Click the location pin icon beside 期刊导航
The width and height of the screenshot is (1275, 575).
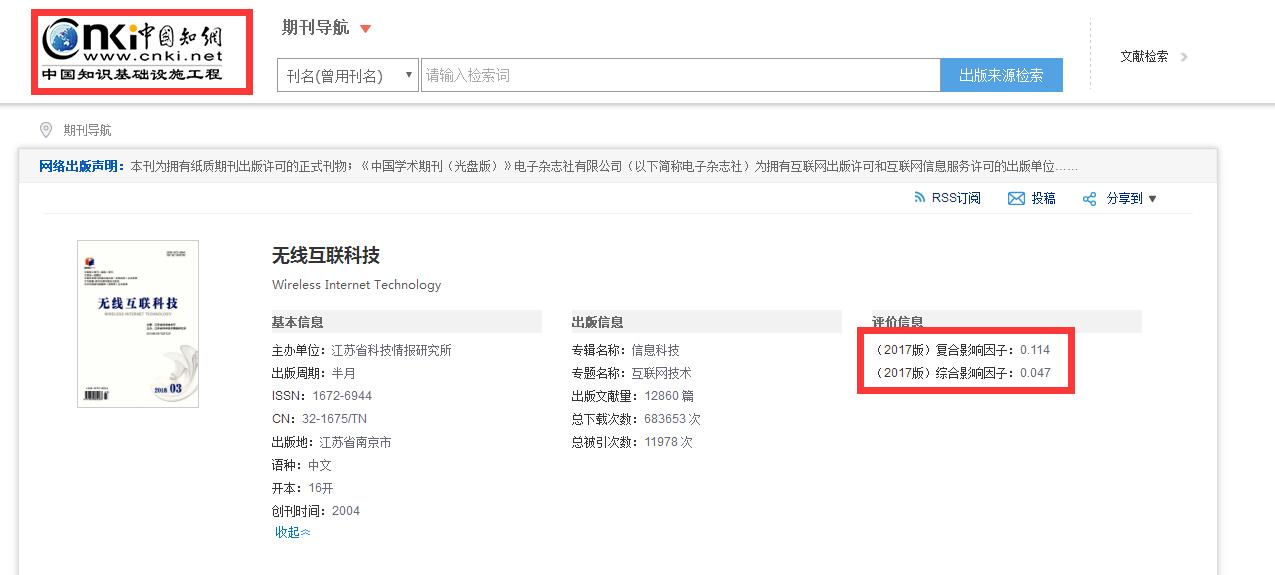point(45,130)
